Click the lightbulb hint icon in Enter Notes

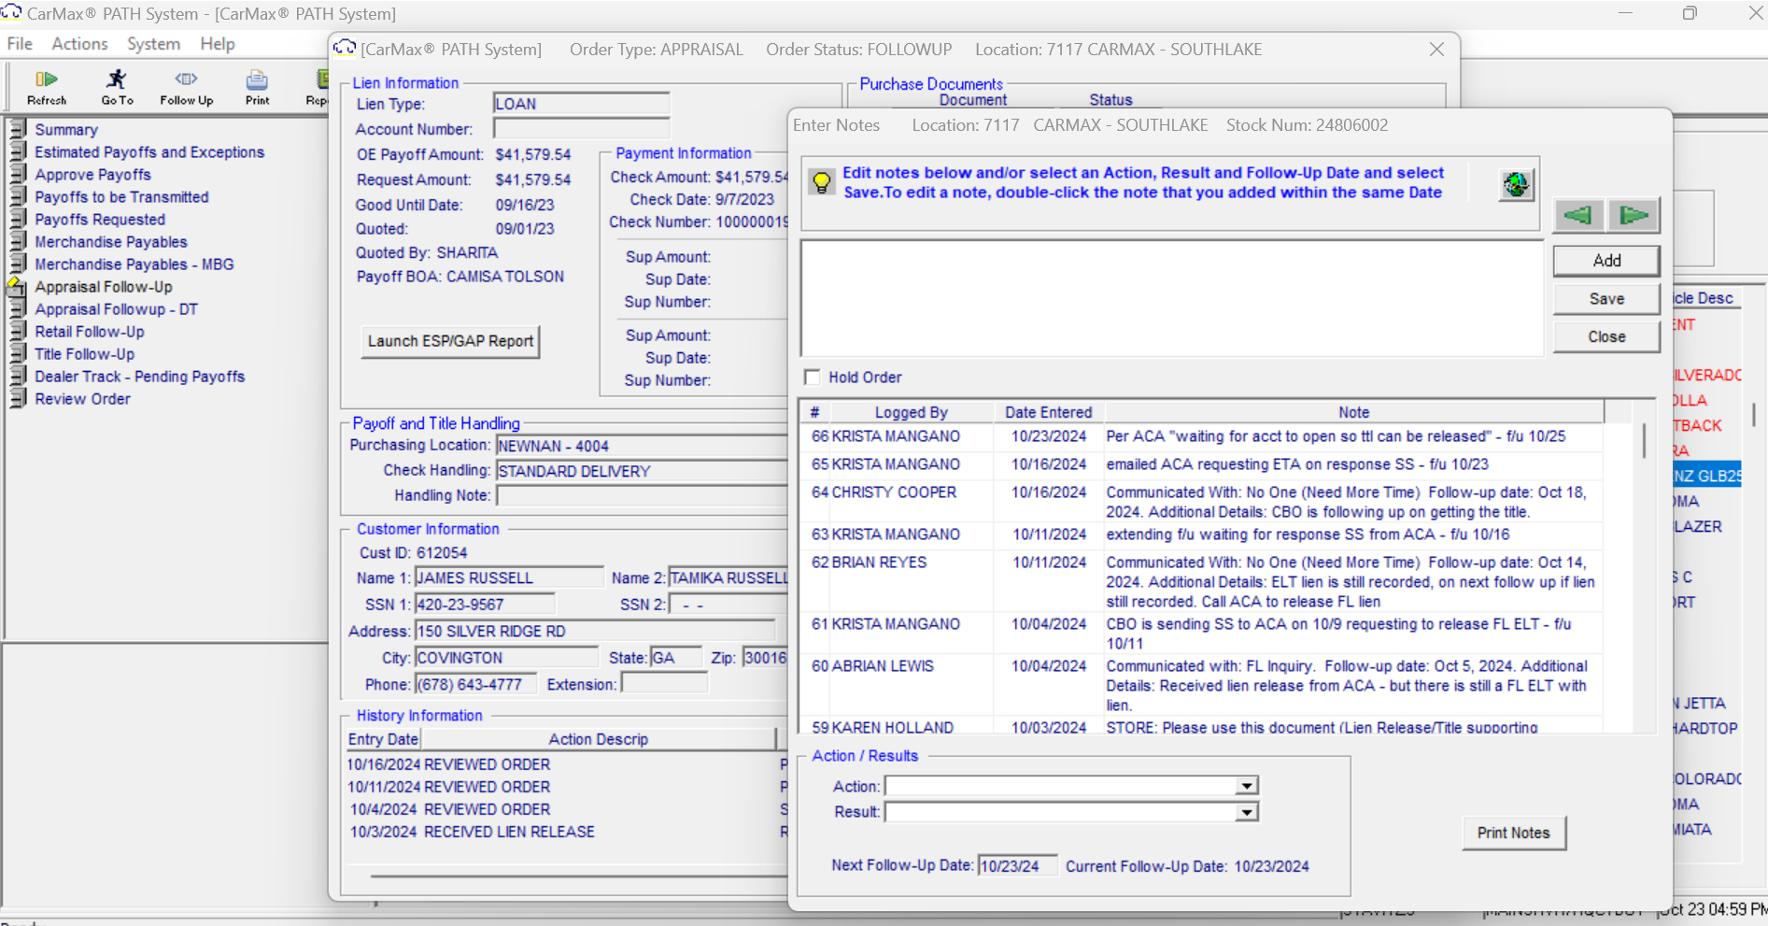(x=821, y=183)
